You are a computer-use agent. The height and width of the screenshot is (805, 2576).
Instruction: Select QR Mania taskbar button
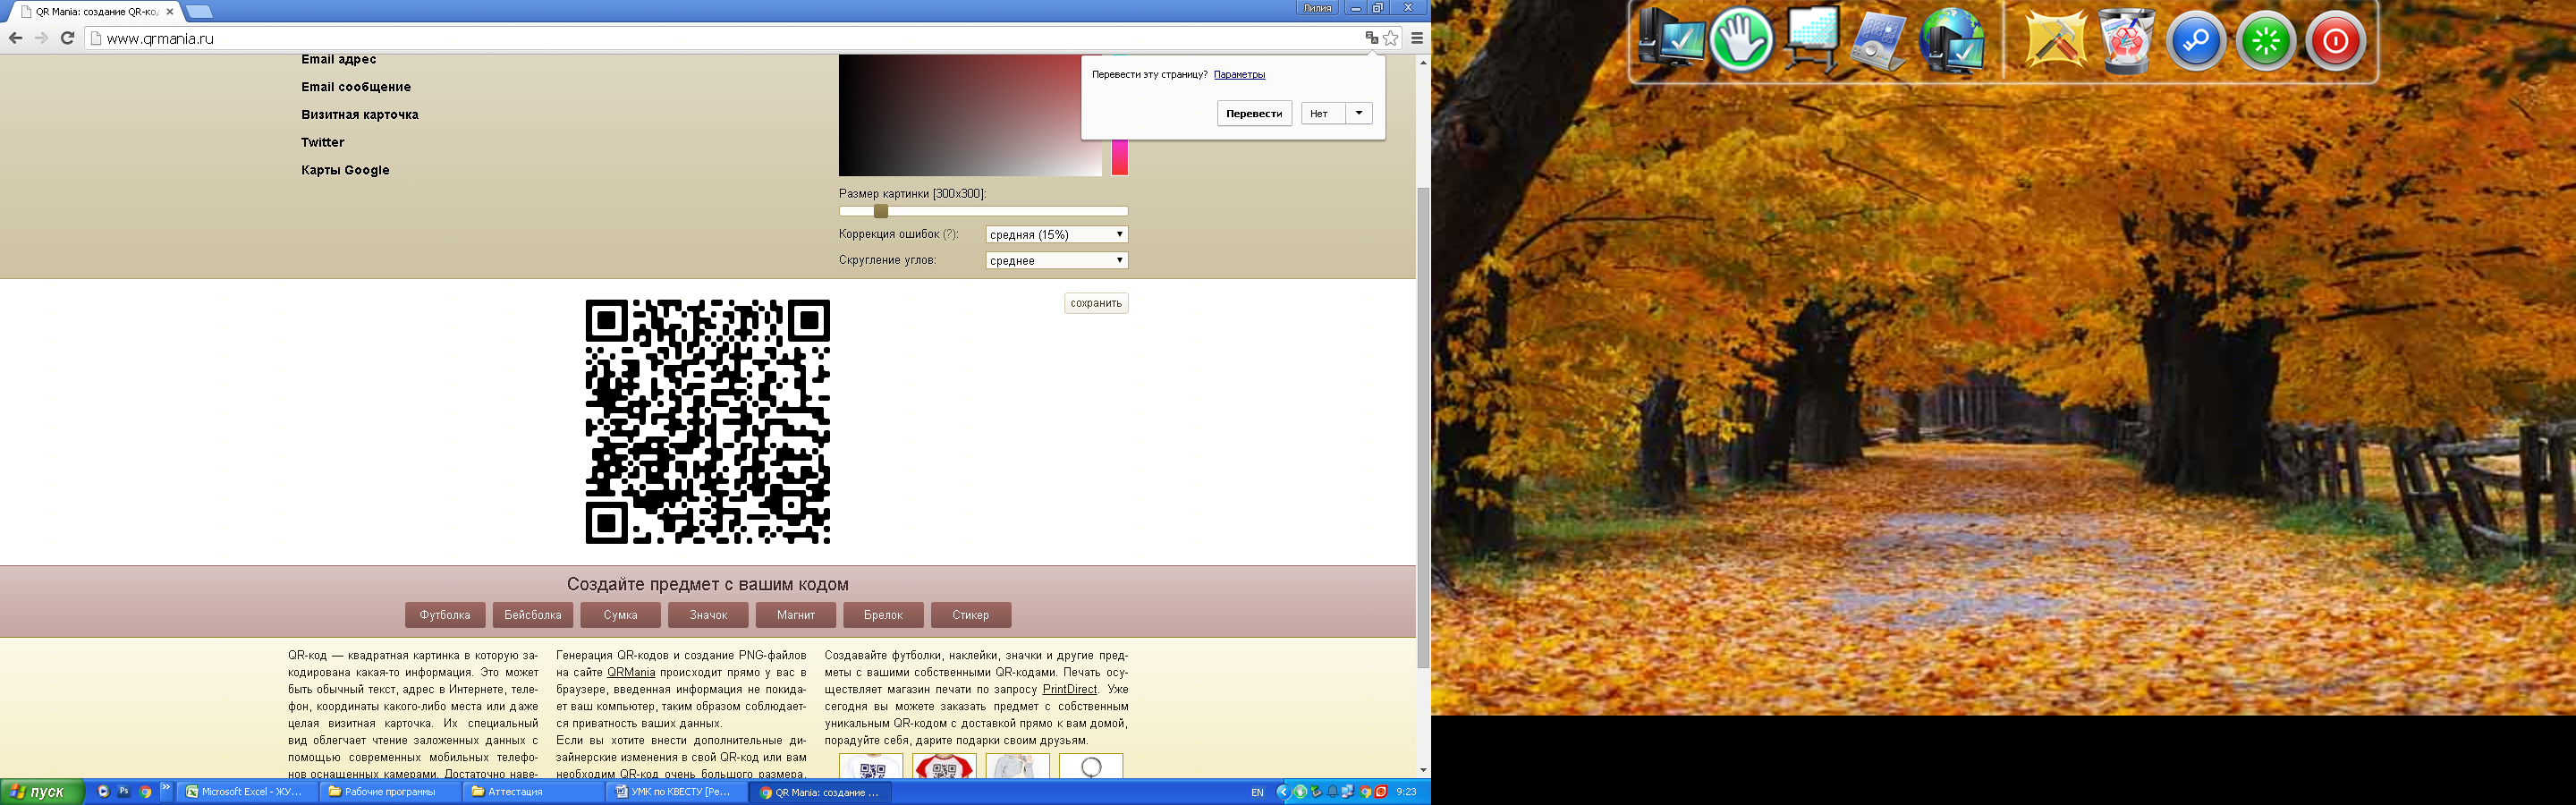(x=820, y=792)
